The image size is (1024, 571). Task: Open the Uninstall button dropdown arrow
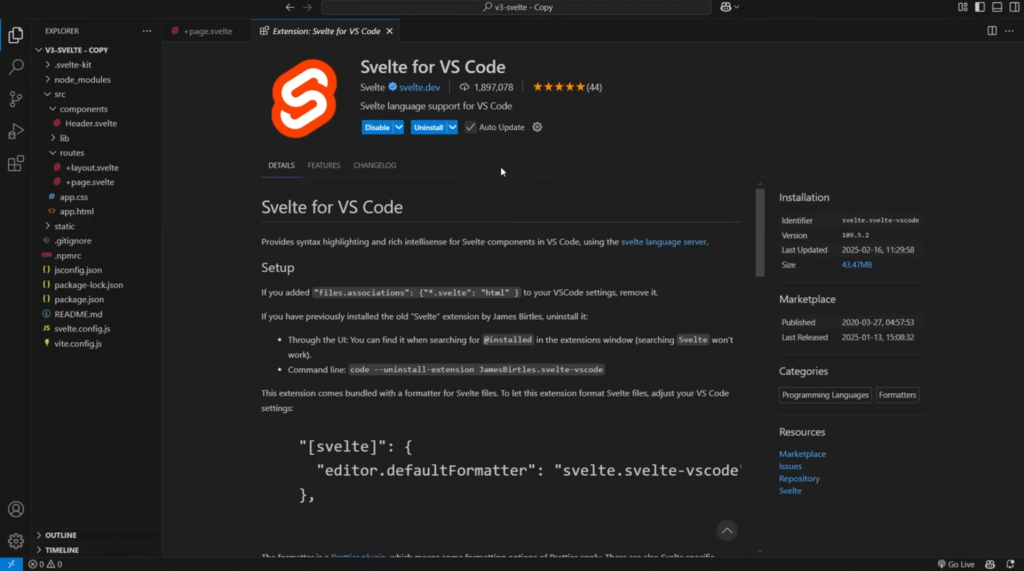452,127
